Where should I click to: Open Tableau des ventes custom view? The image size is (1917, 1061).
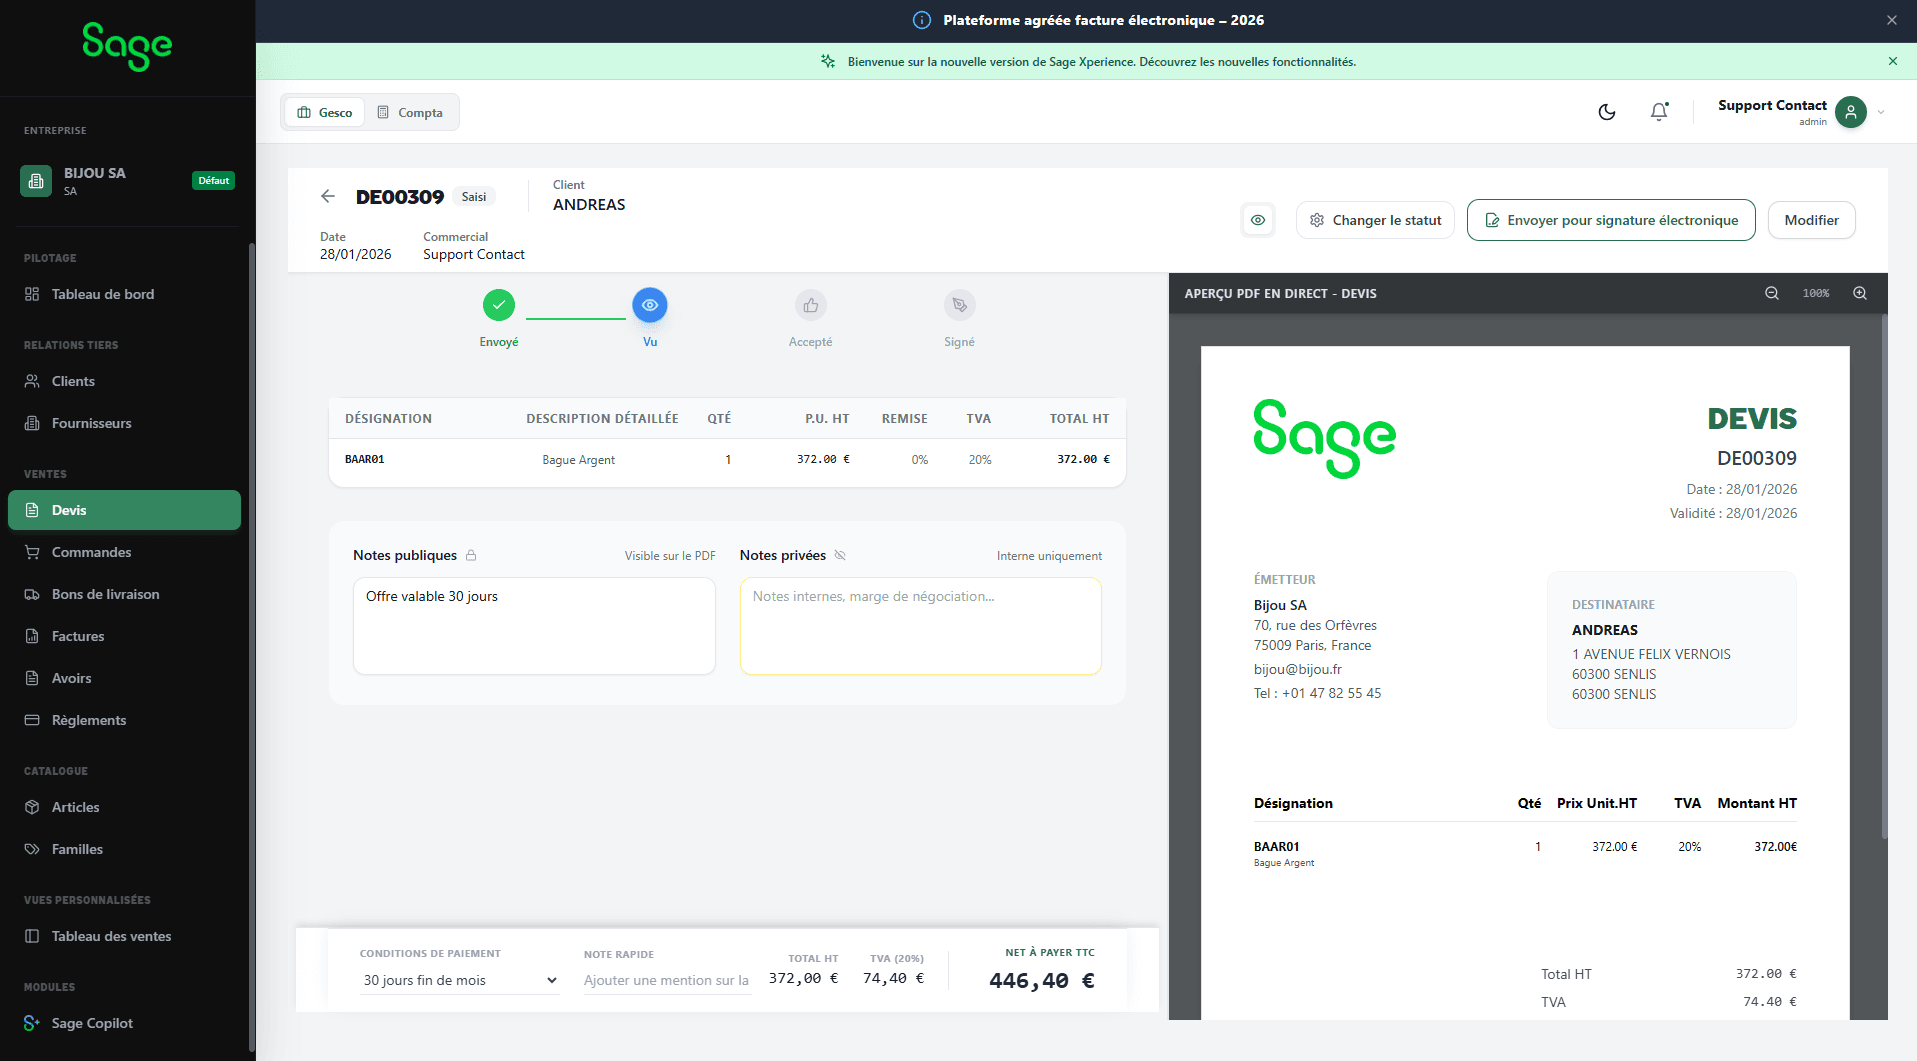(124, 936)
